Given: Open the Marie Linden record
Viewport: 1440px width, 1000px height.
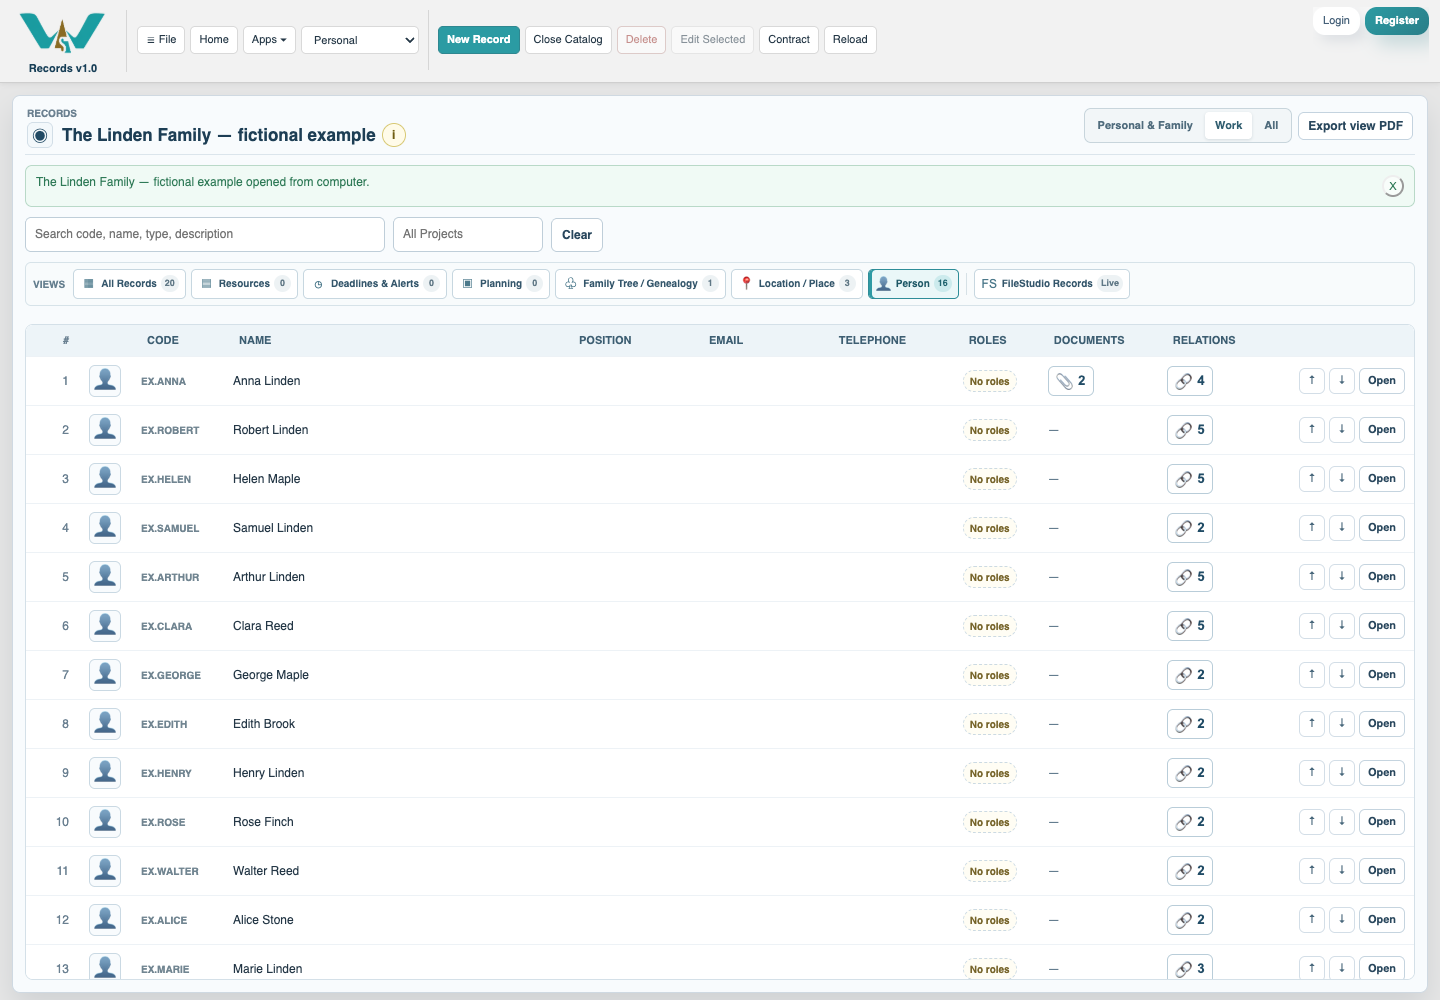Looking at the screenshot, I should tap(1381, 968).
